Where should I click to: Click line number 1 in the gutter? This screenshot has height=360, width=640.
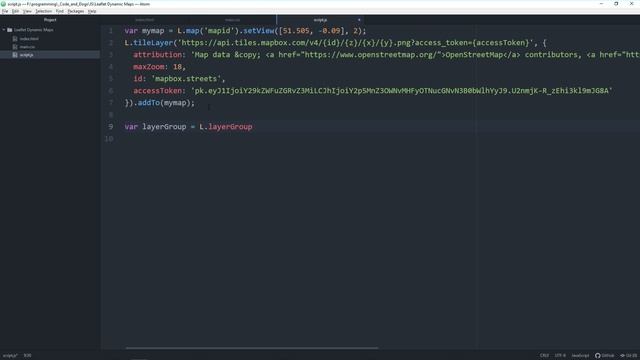(x=111, y=31)
